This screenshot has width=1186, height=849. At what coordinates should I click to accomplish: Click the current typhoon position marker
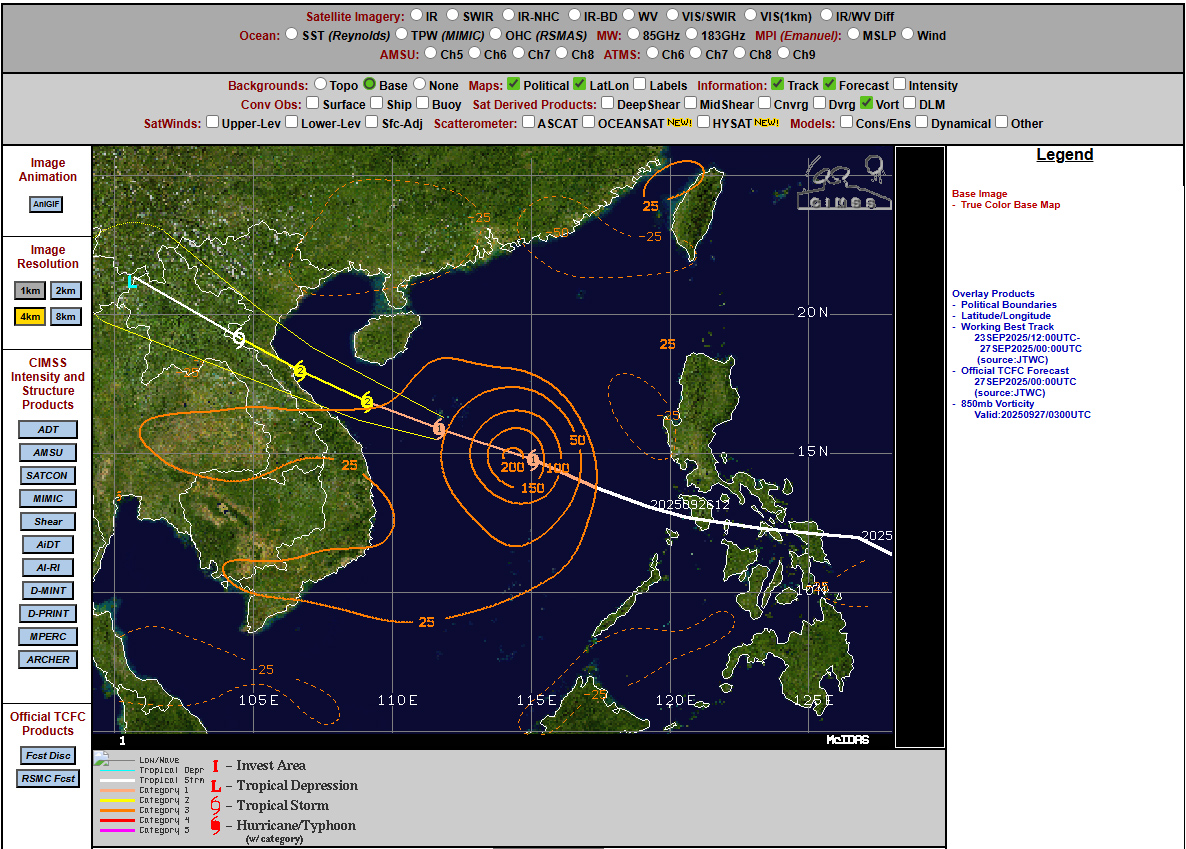(532, 459)
